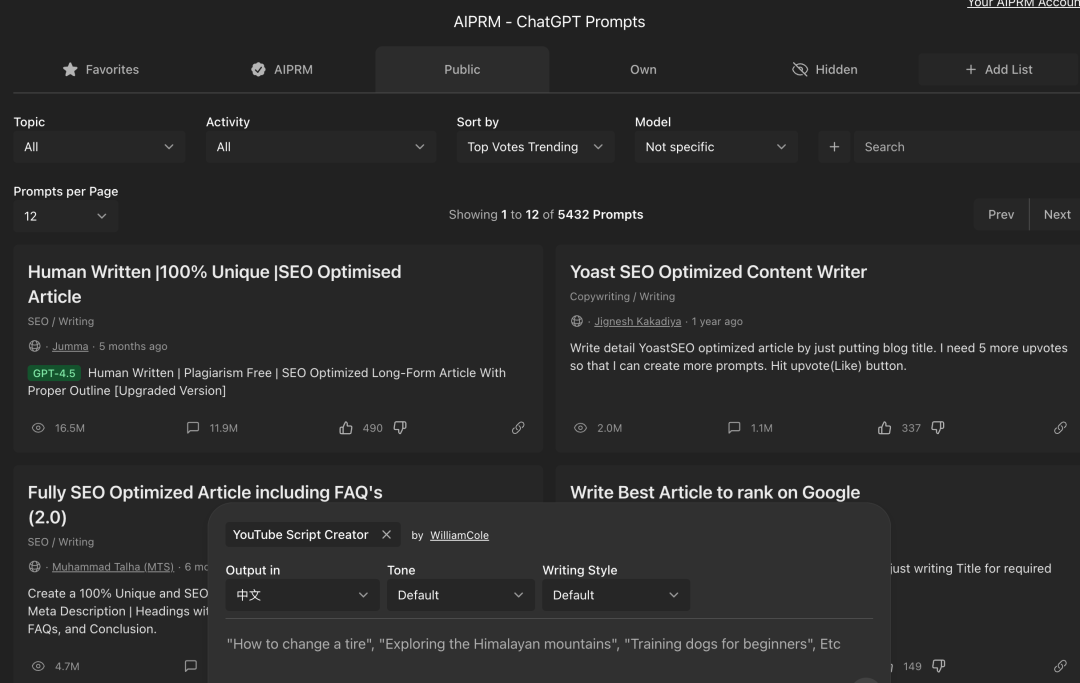Open the Hidden prompts tab
The height and width of the screenshot is (683, 1080).
(x=824, y=70)
